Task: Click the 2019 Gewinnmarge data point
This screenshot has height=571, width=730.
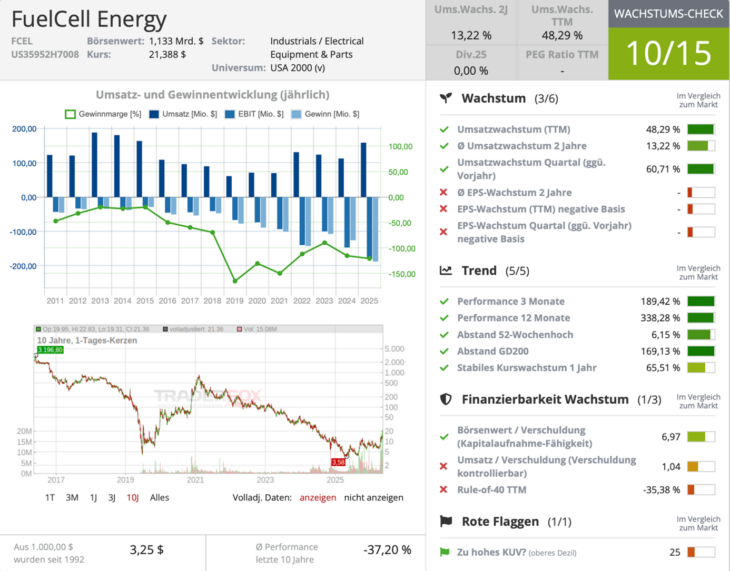Action: (235, 281)
